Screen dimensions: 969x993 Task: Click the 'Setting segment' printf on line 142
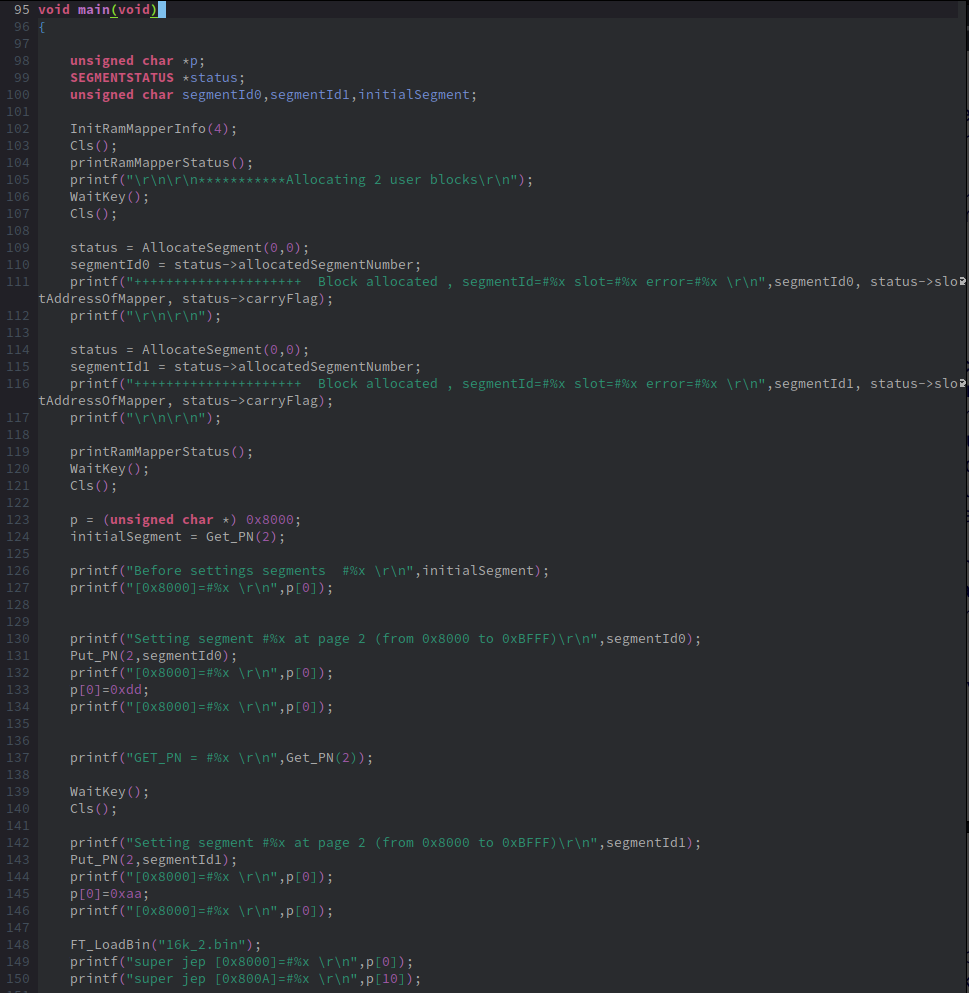coord(386,843)
